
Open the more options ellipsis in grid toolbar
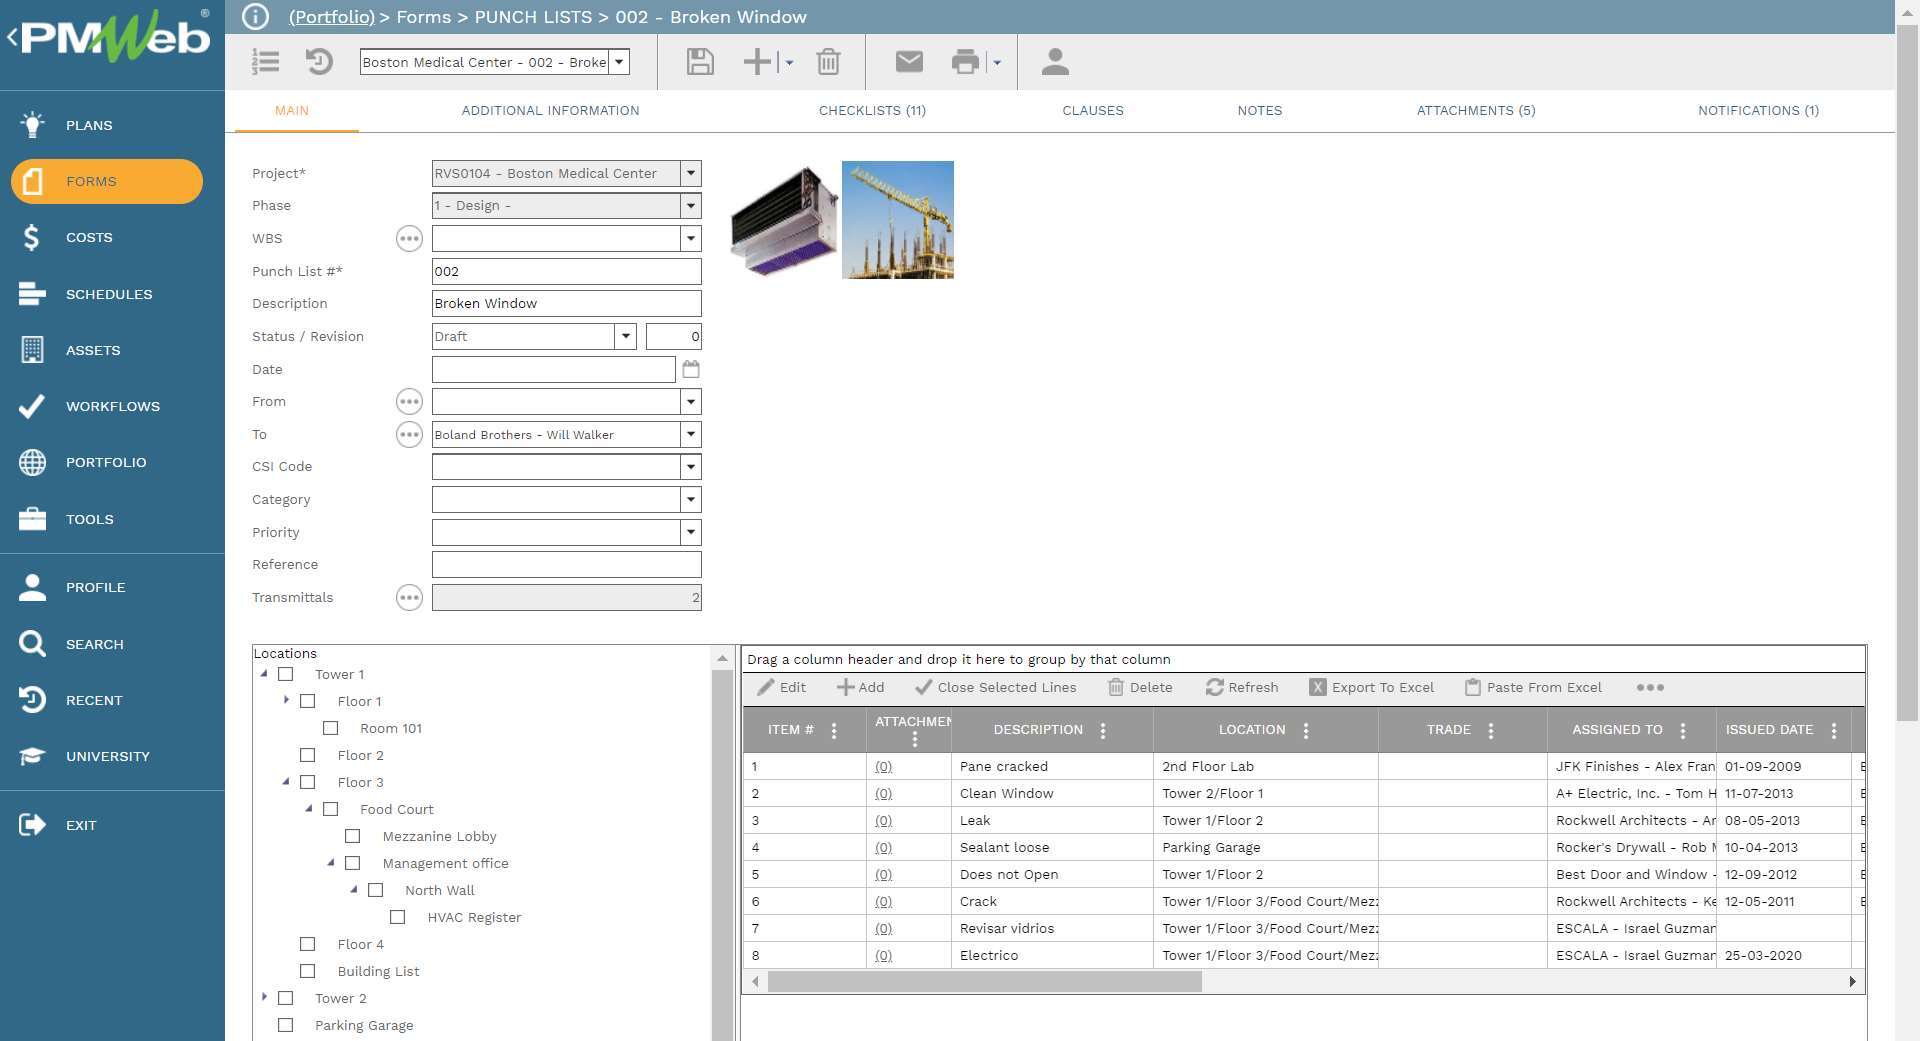click(1650, 687)
